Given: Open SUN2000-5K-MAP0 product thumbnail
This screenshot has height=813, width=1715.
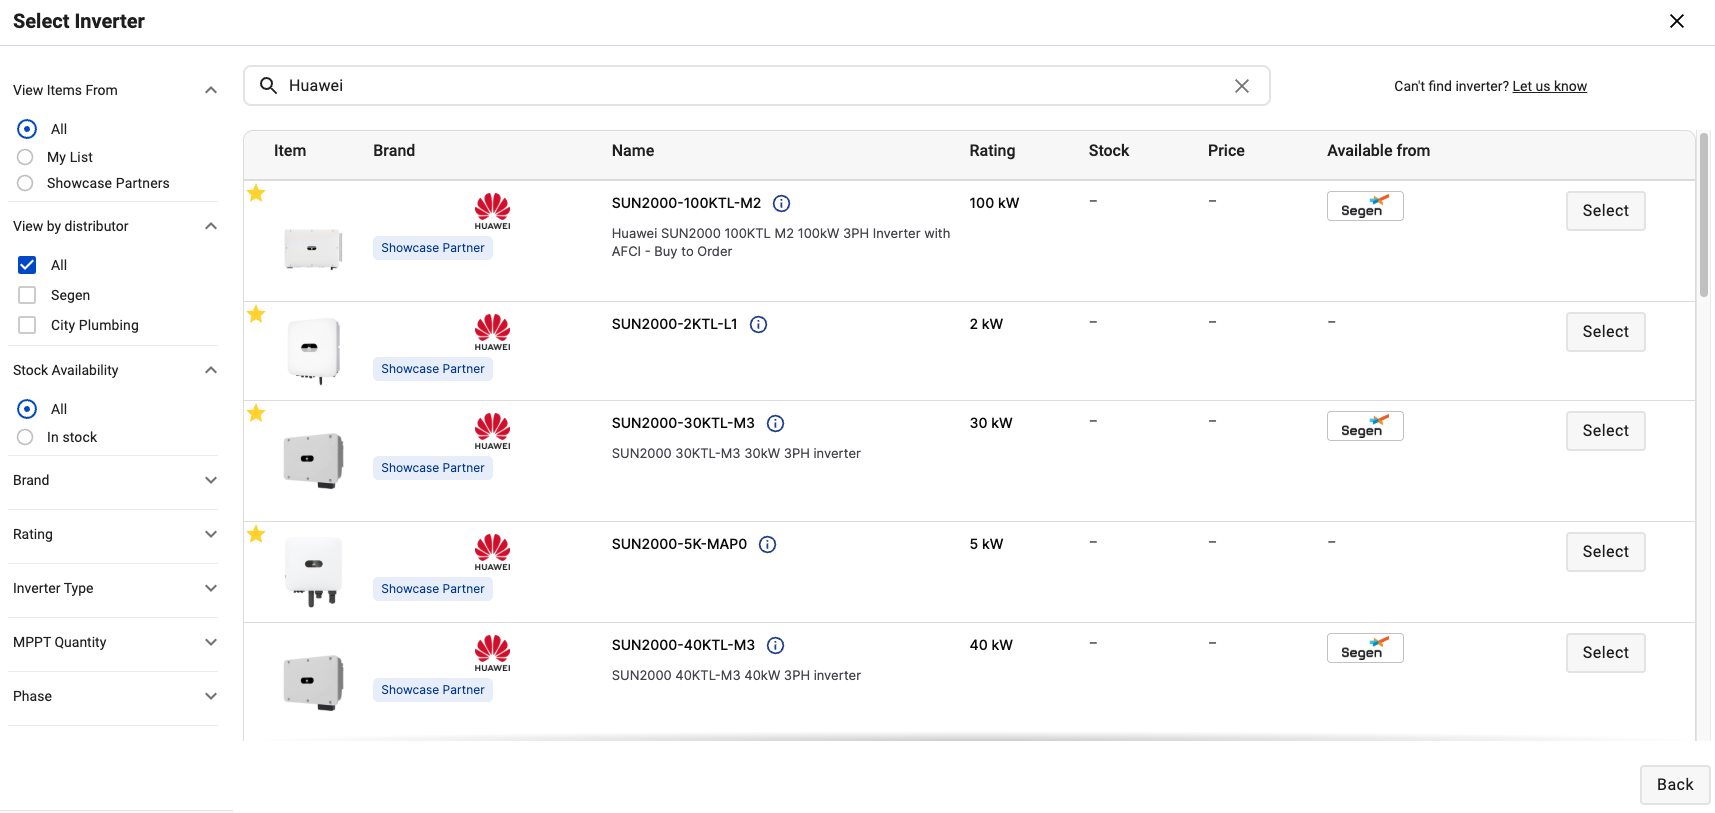Looking at the screenshot, I should (x=314, y=571).
